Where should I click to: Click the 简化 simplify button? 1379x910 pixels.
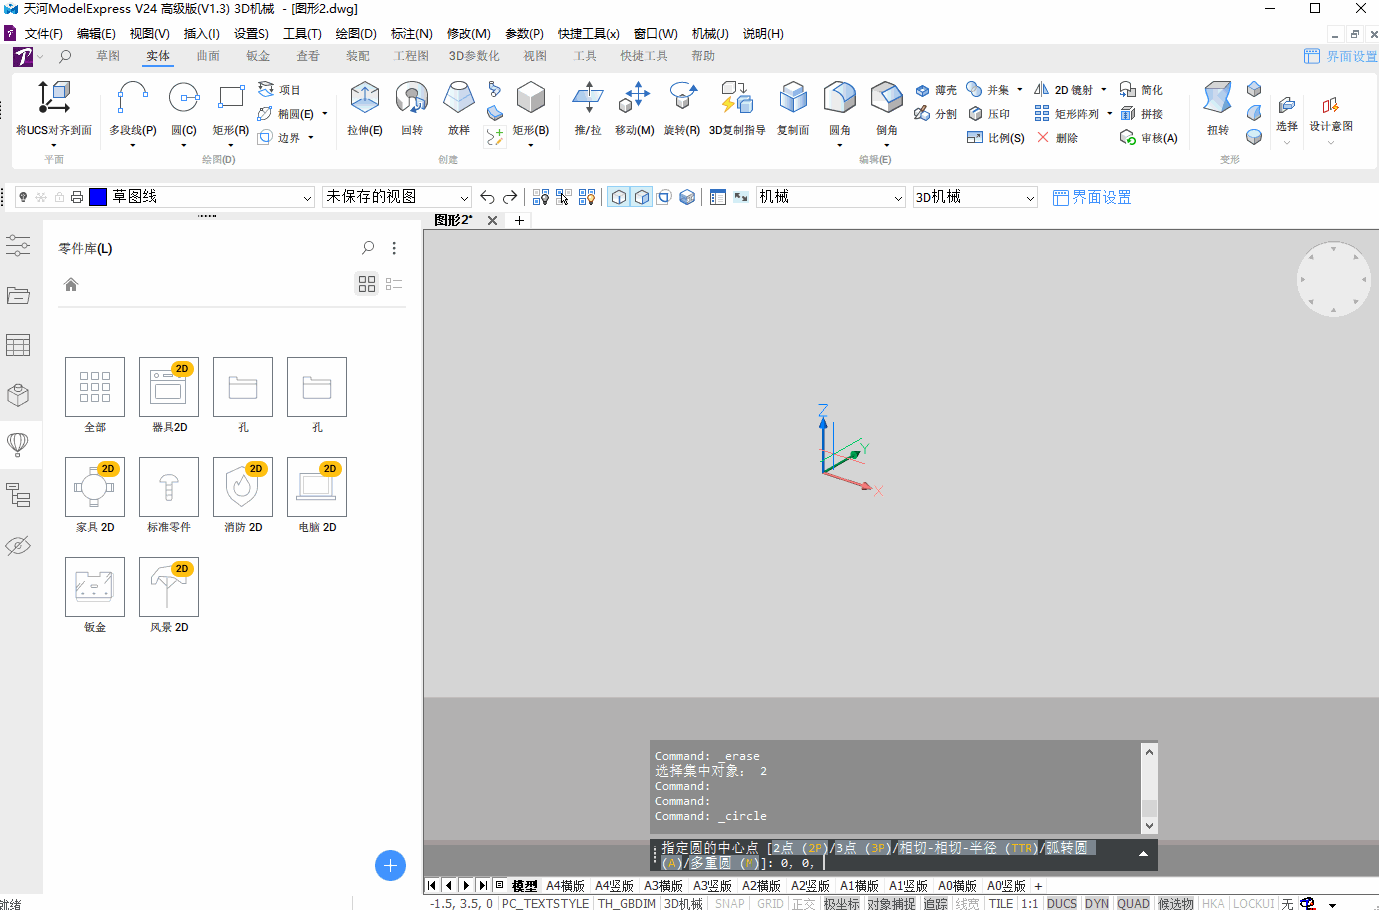[1142, 90]
